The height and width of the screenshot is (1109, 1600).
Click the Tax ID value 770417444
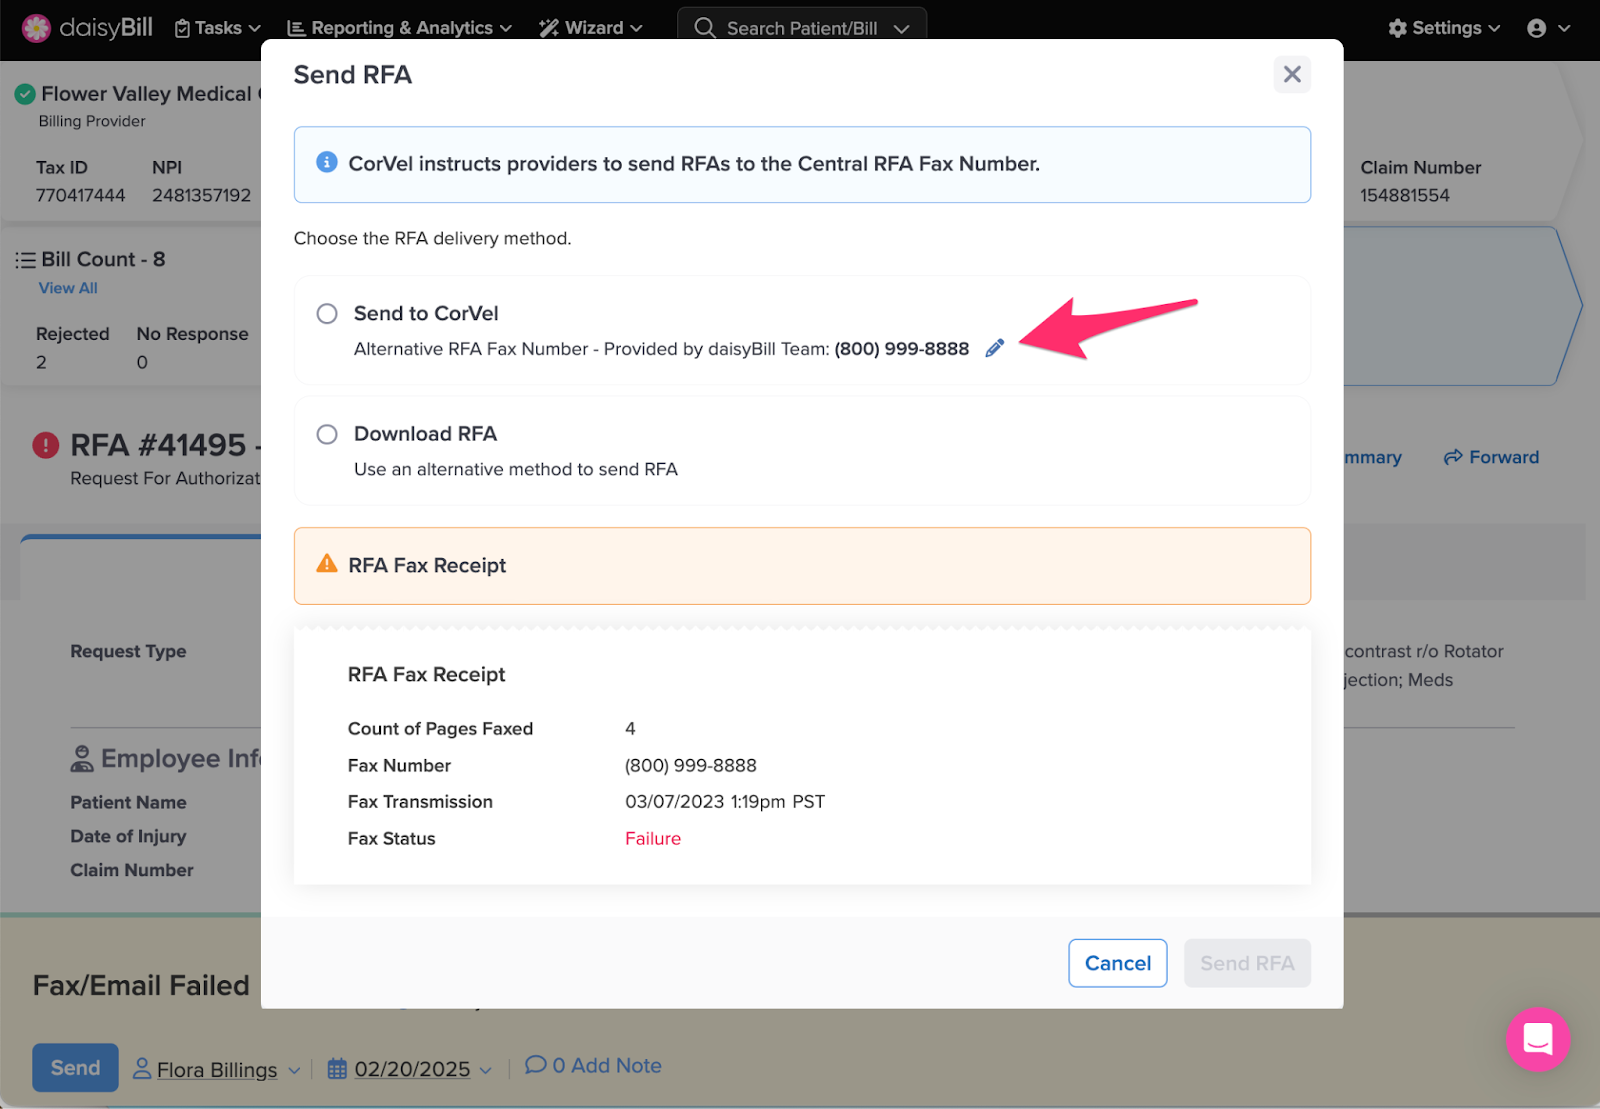point(81,196)
